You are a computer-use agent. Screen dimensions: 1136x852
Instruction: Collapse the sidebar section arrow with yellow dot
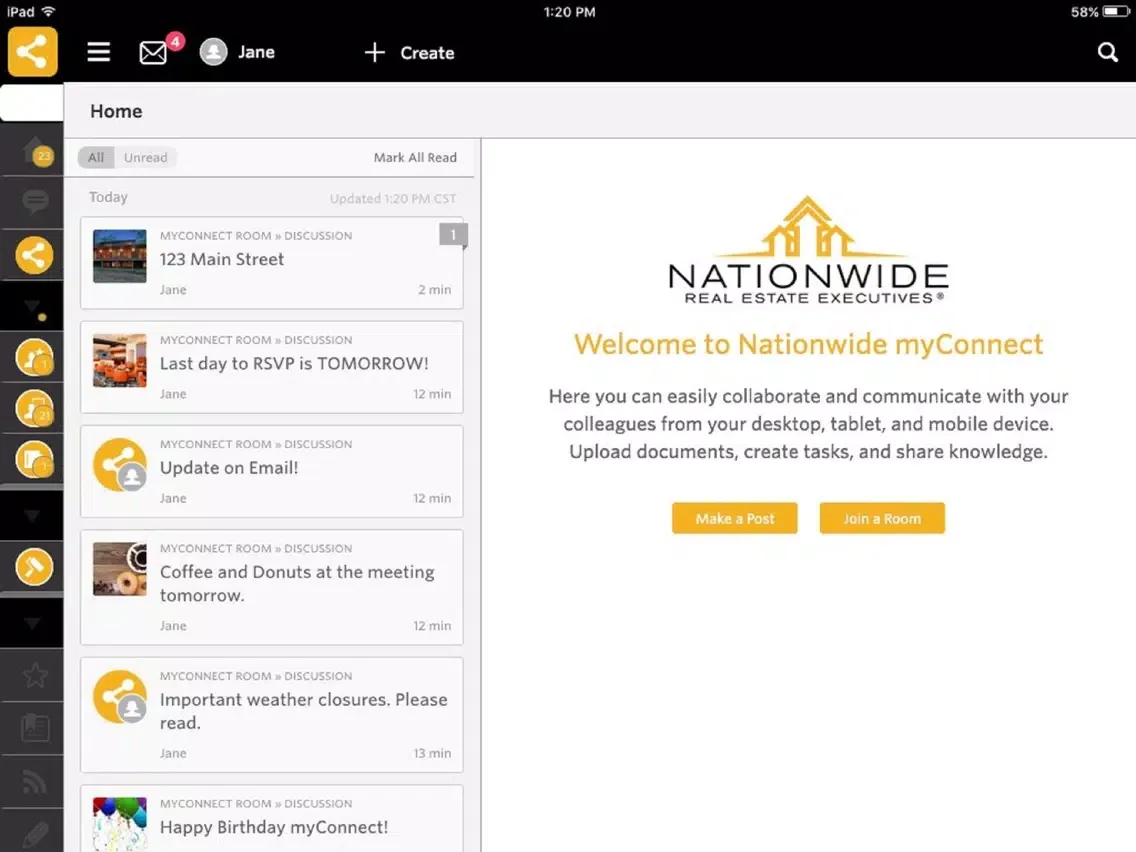point(33,307)
